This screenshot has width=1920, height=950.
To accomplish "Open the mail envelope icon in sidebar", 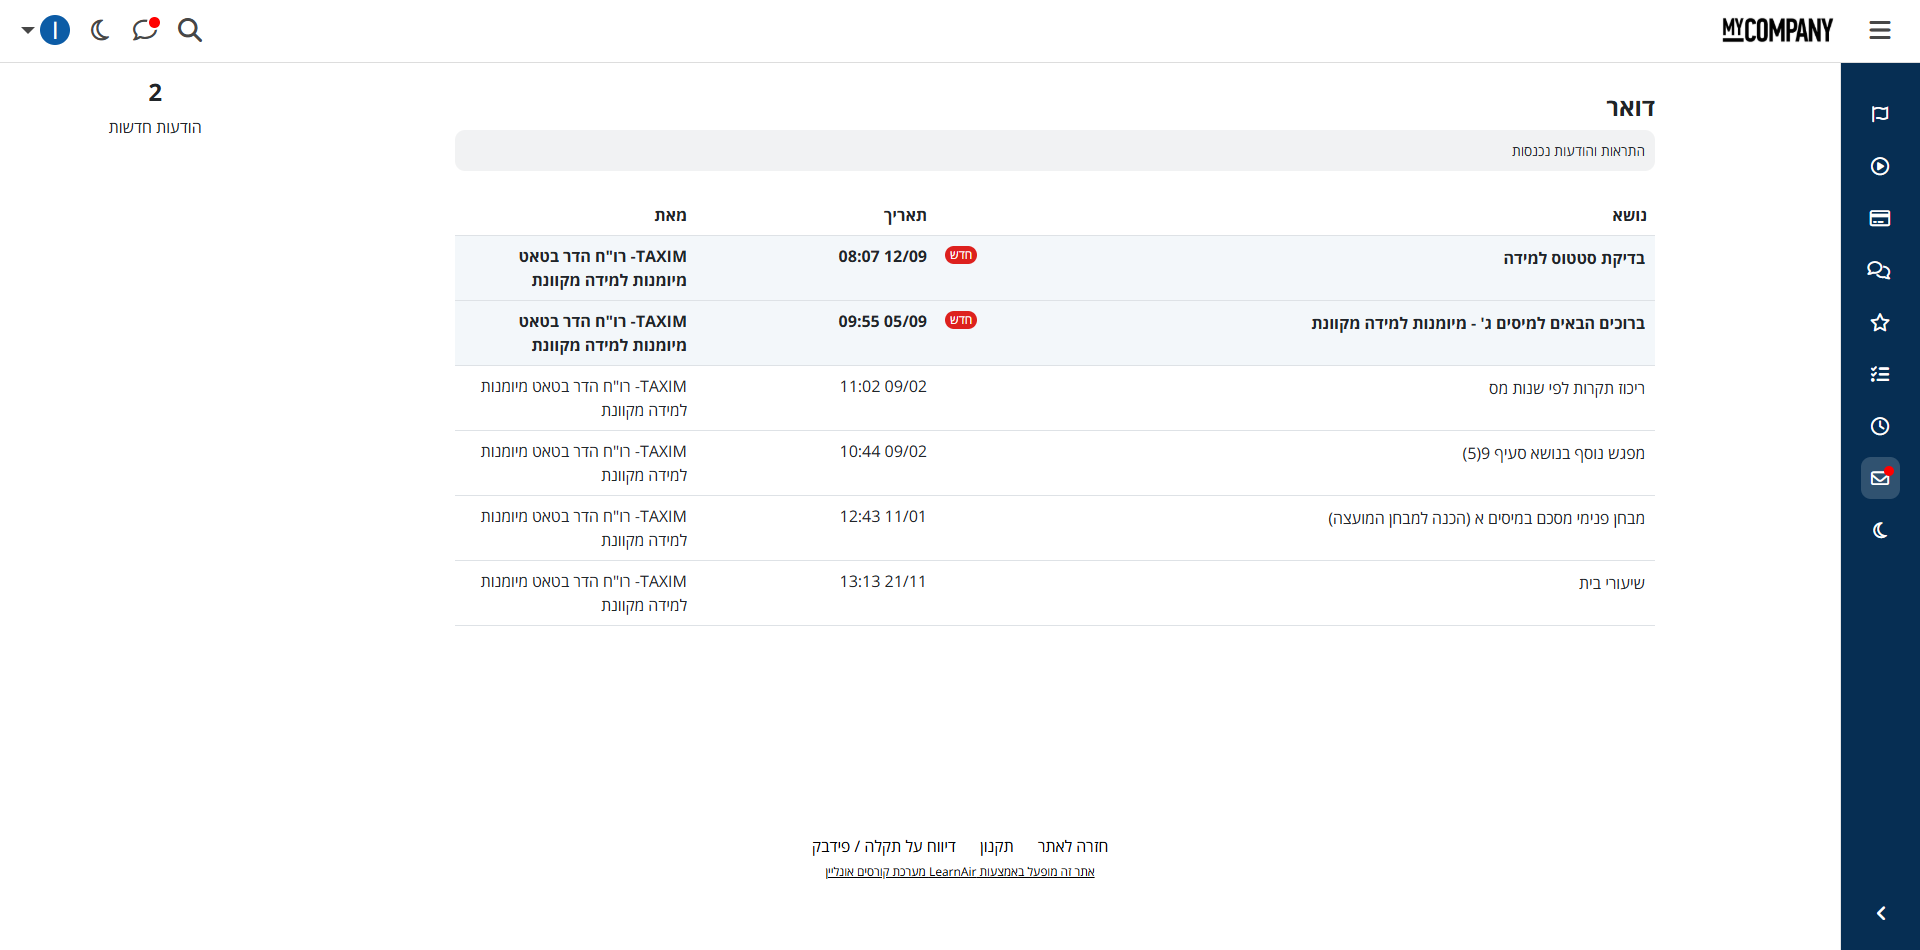I will tap(1879, 478).
